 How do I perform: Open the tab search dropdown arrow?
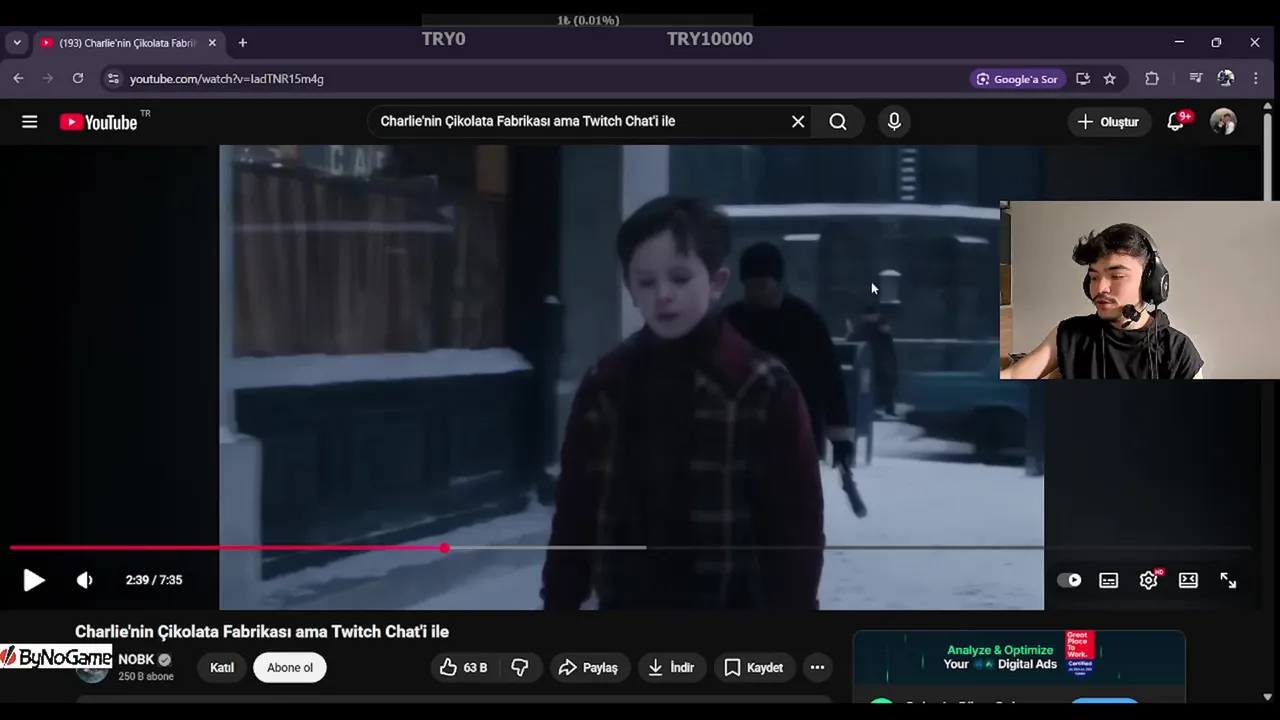17,43
